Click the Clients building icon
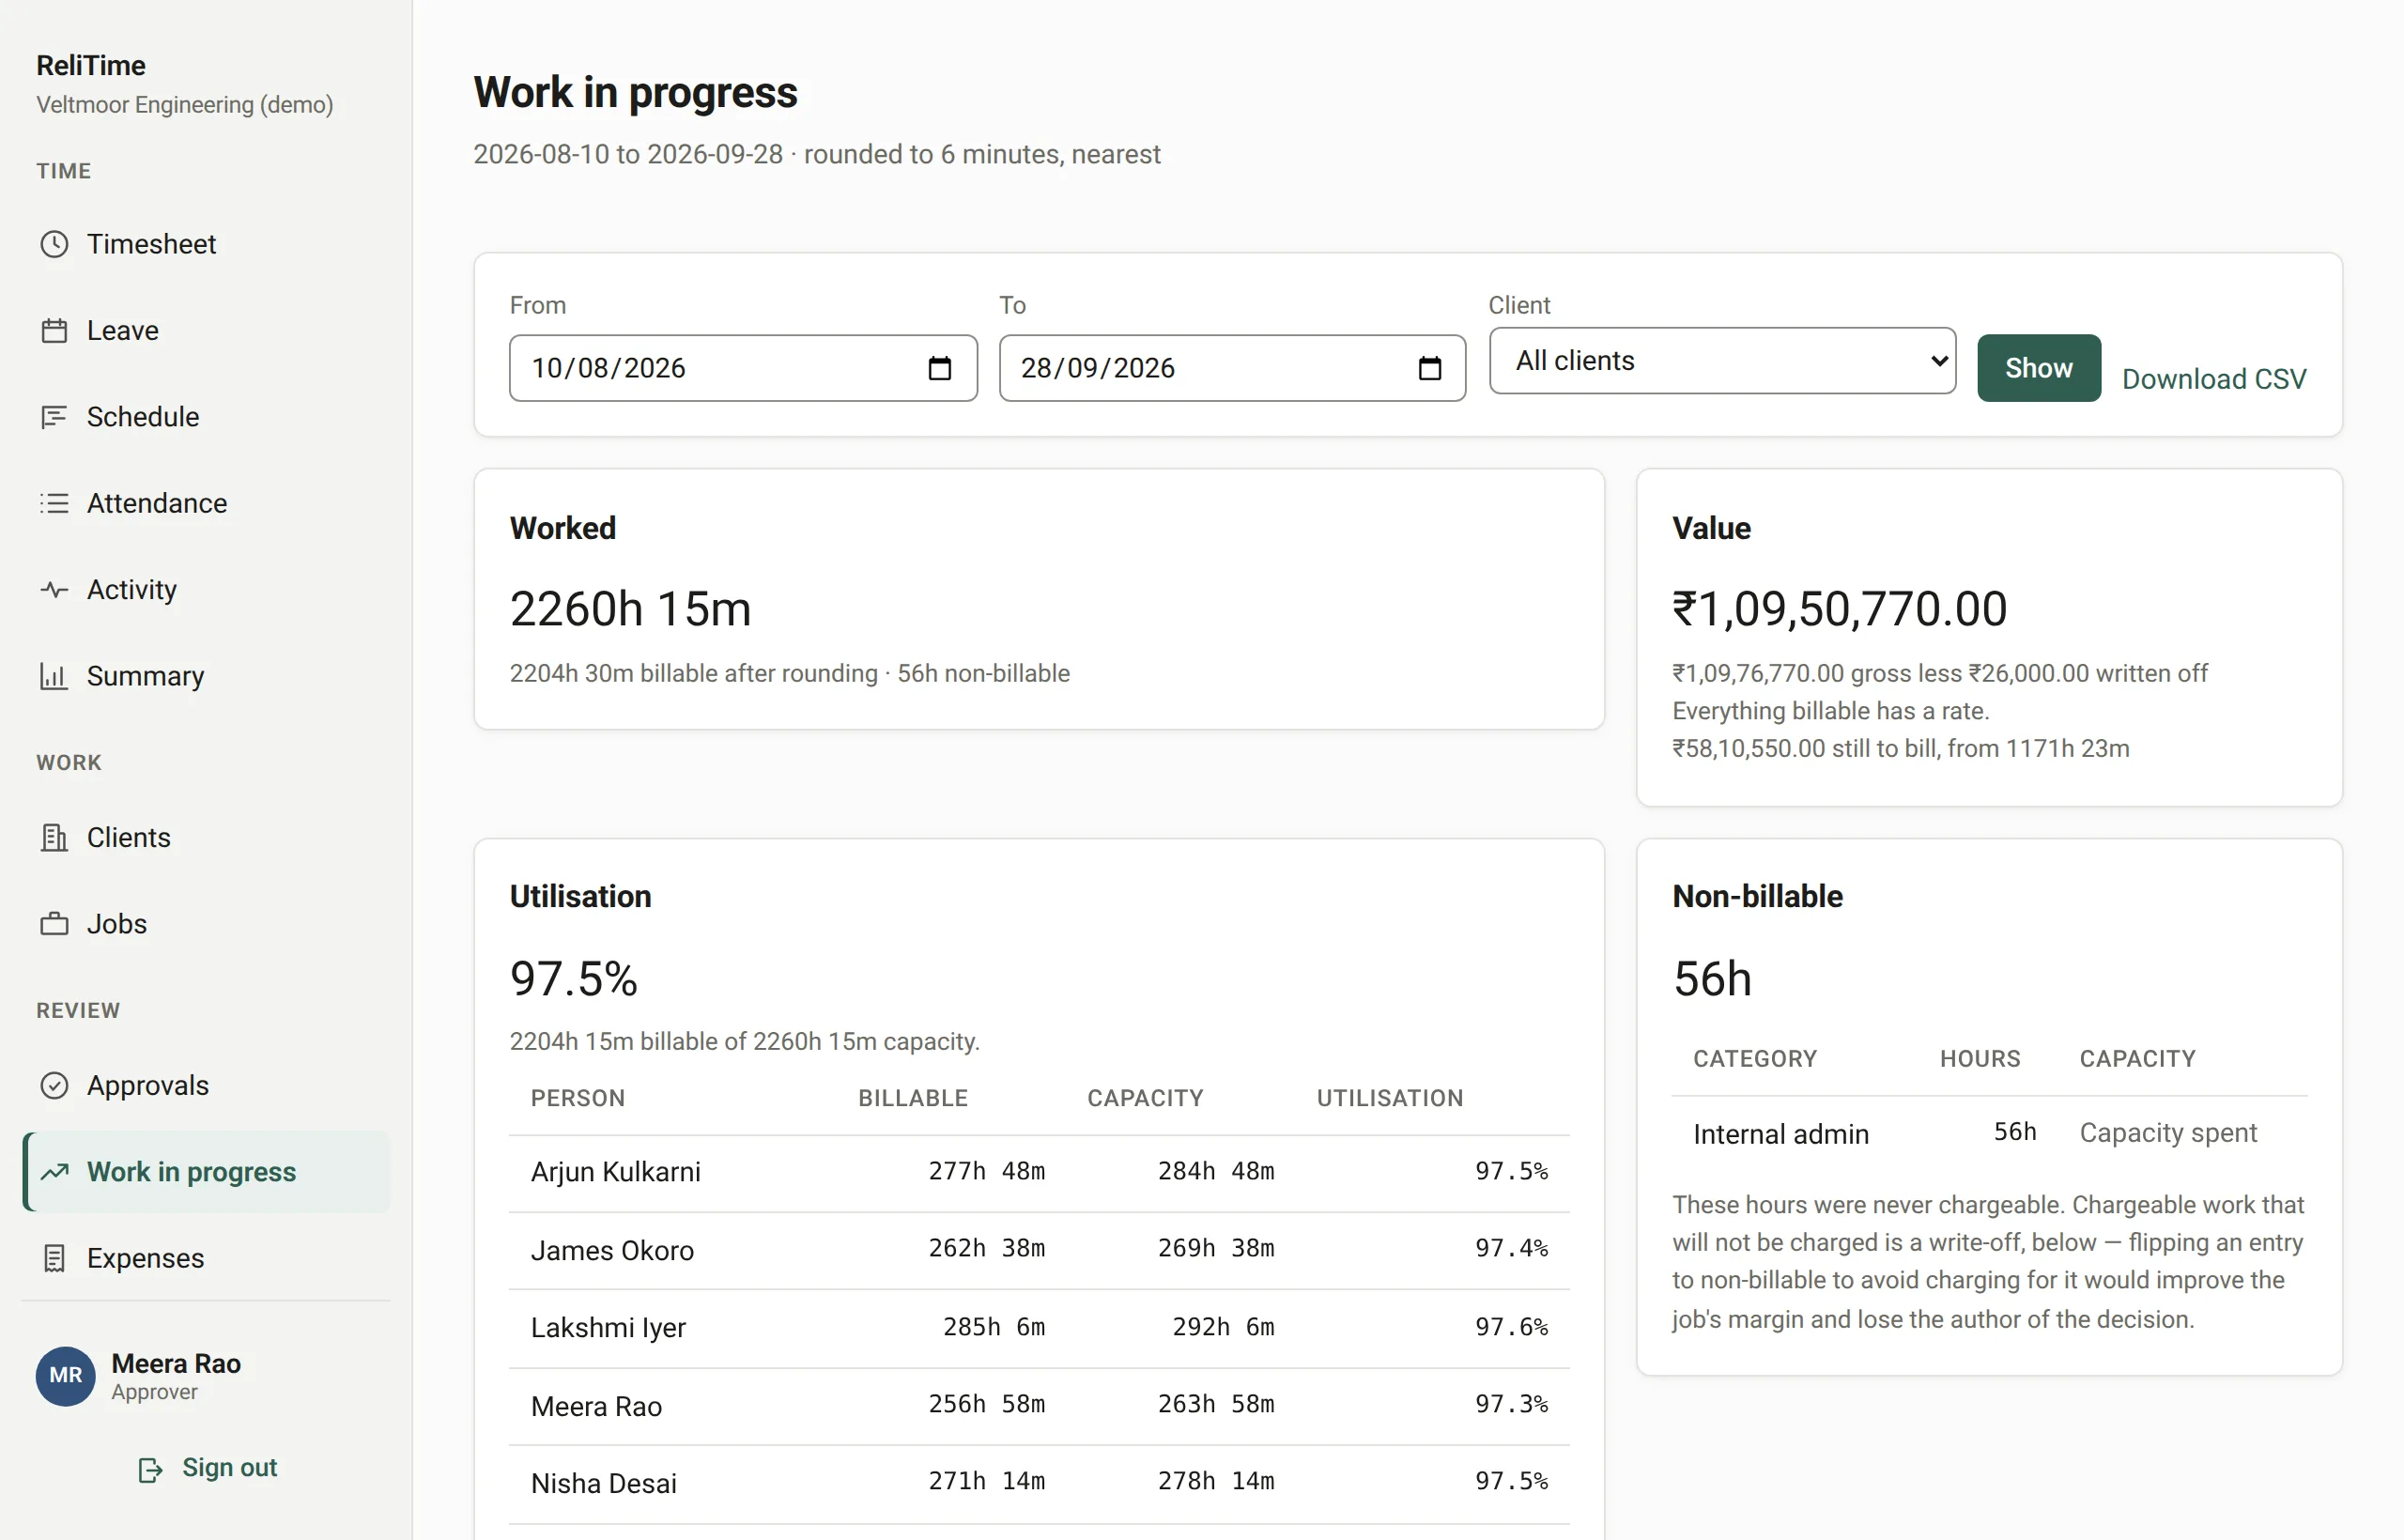 (54, 837)
